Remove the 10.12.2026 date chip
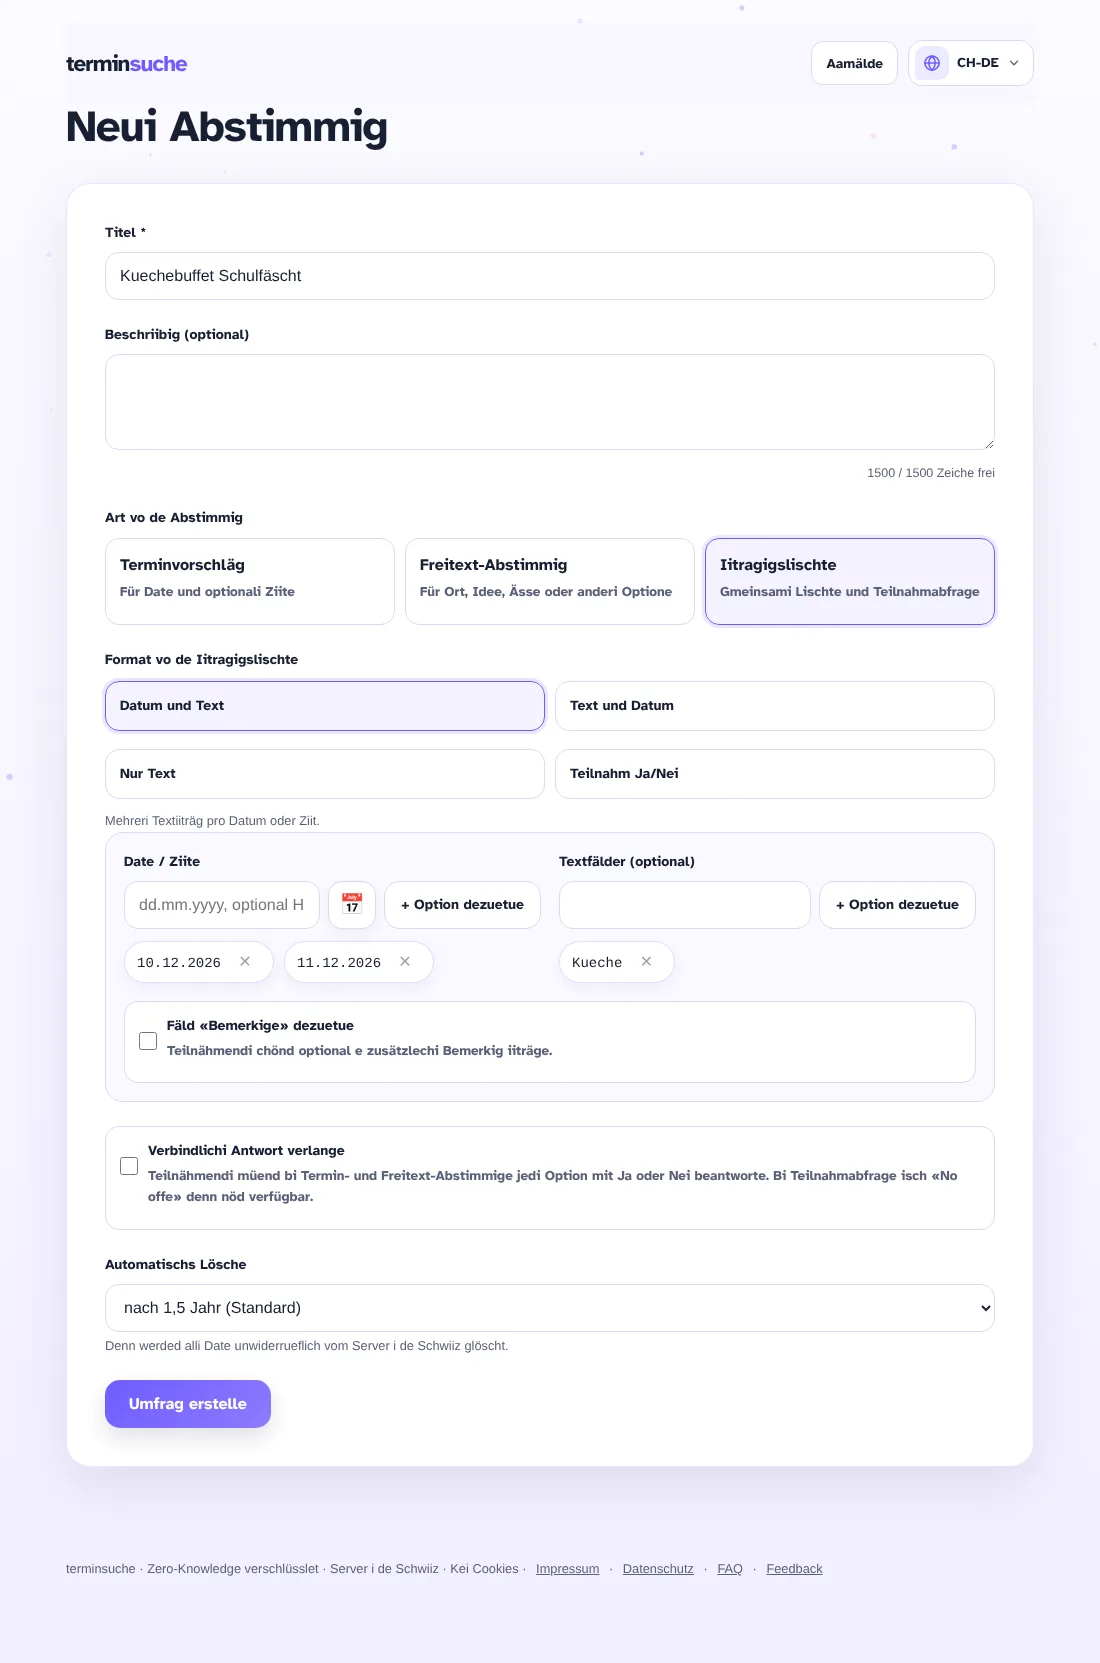This screenshot has height=1663, width=1100. coord(245,961)
